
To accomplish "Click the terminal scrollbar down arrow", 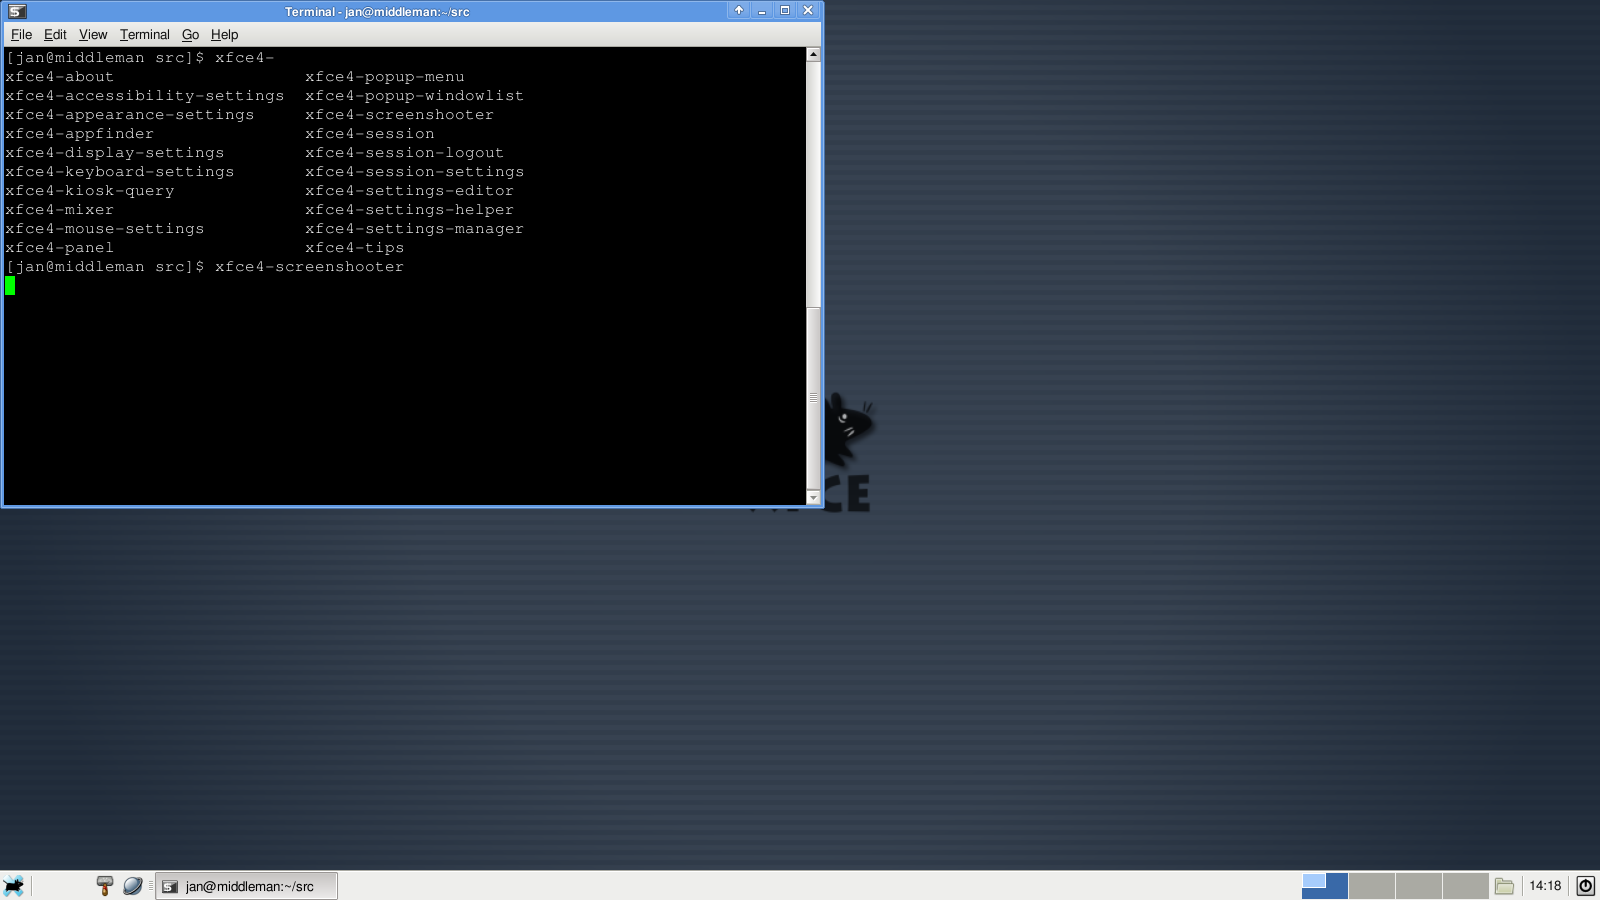I will tap(813, 497).
